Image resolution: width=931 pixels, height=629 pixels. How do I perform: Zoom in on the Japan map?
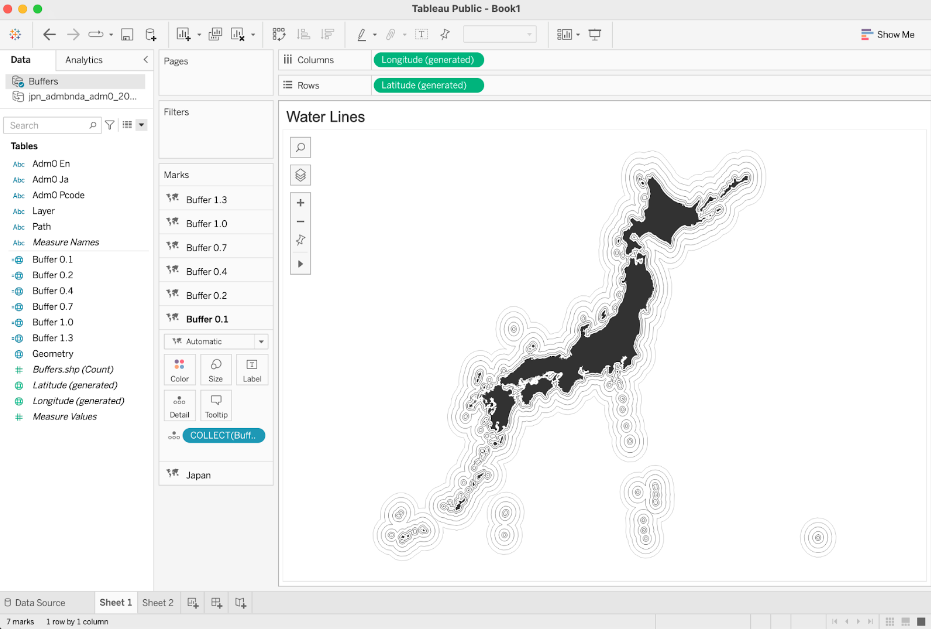tap(300, 203)
